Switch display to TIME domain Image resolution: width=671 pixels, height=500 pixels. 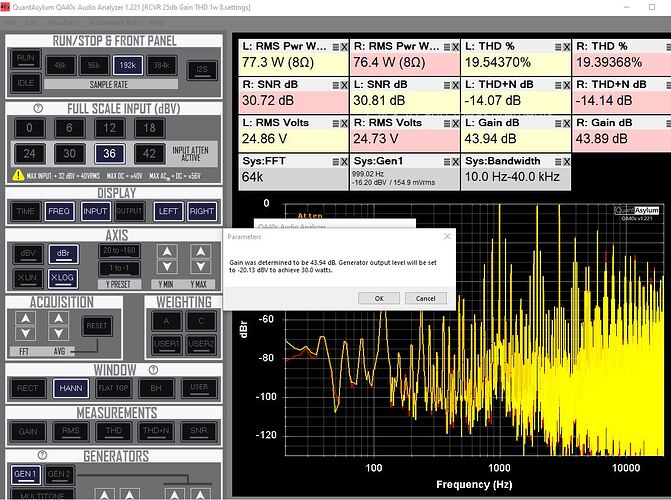point(26,211)
